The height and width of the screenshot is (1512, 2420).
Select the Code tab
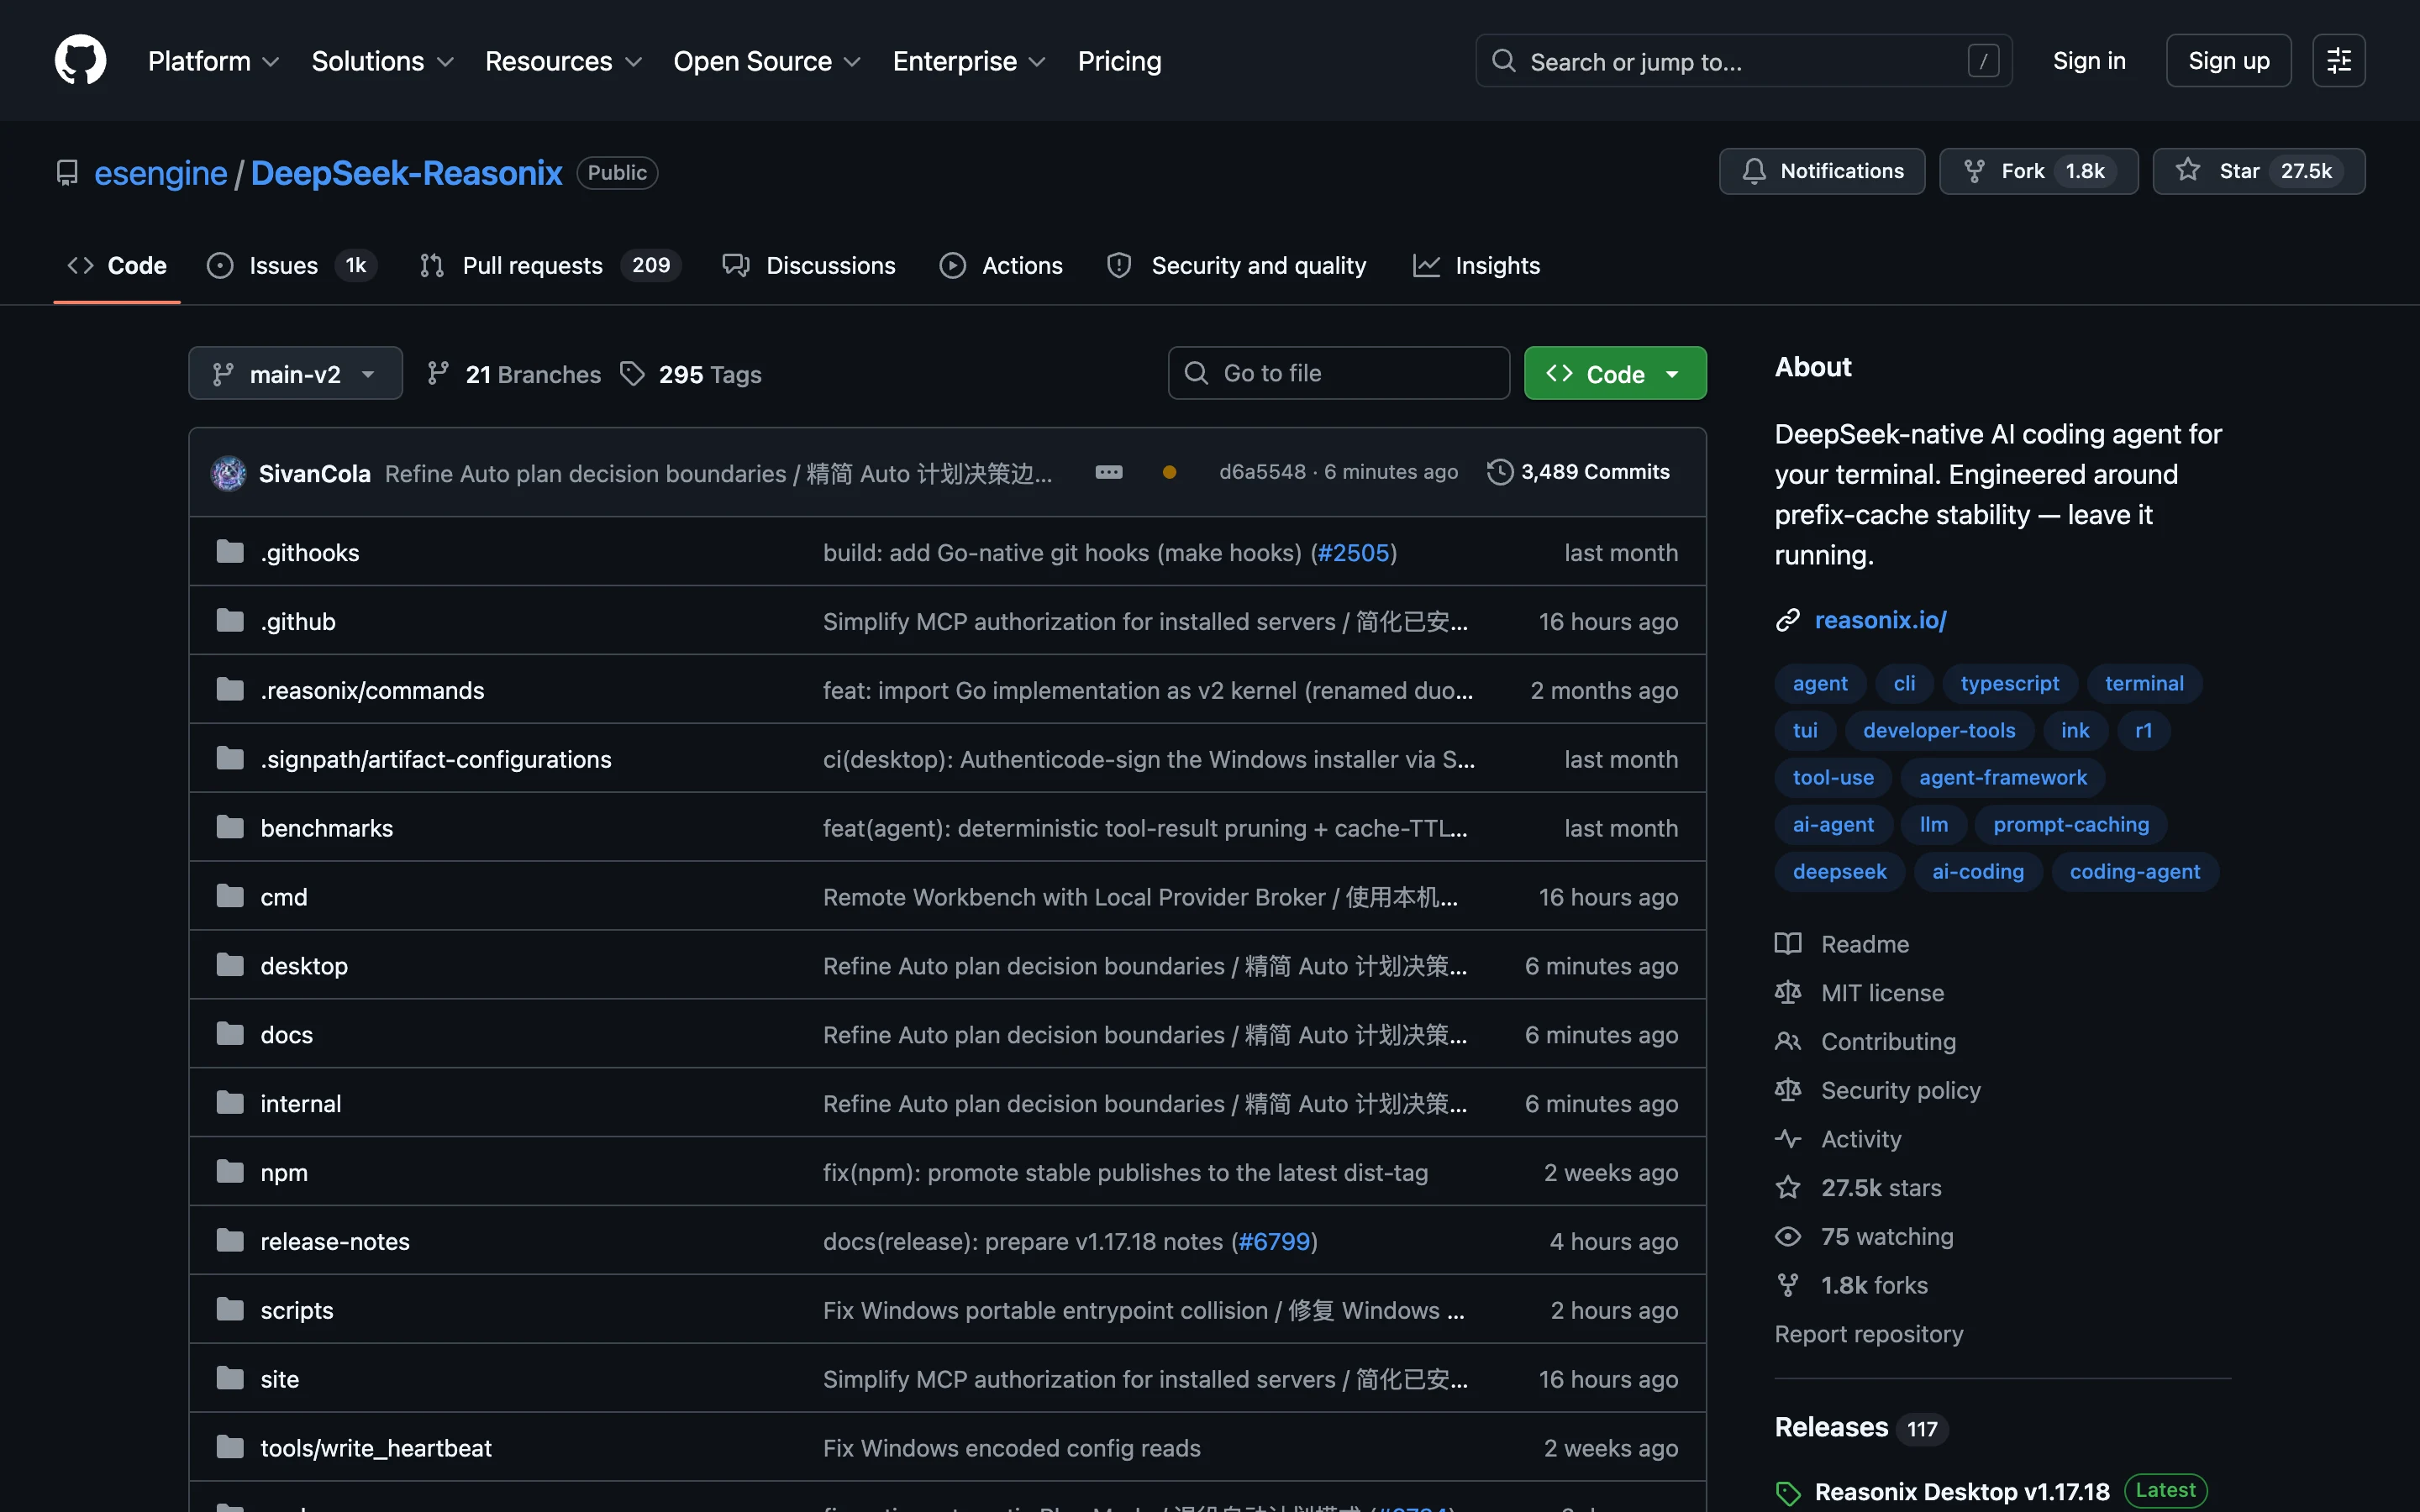point(117,265)
